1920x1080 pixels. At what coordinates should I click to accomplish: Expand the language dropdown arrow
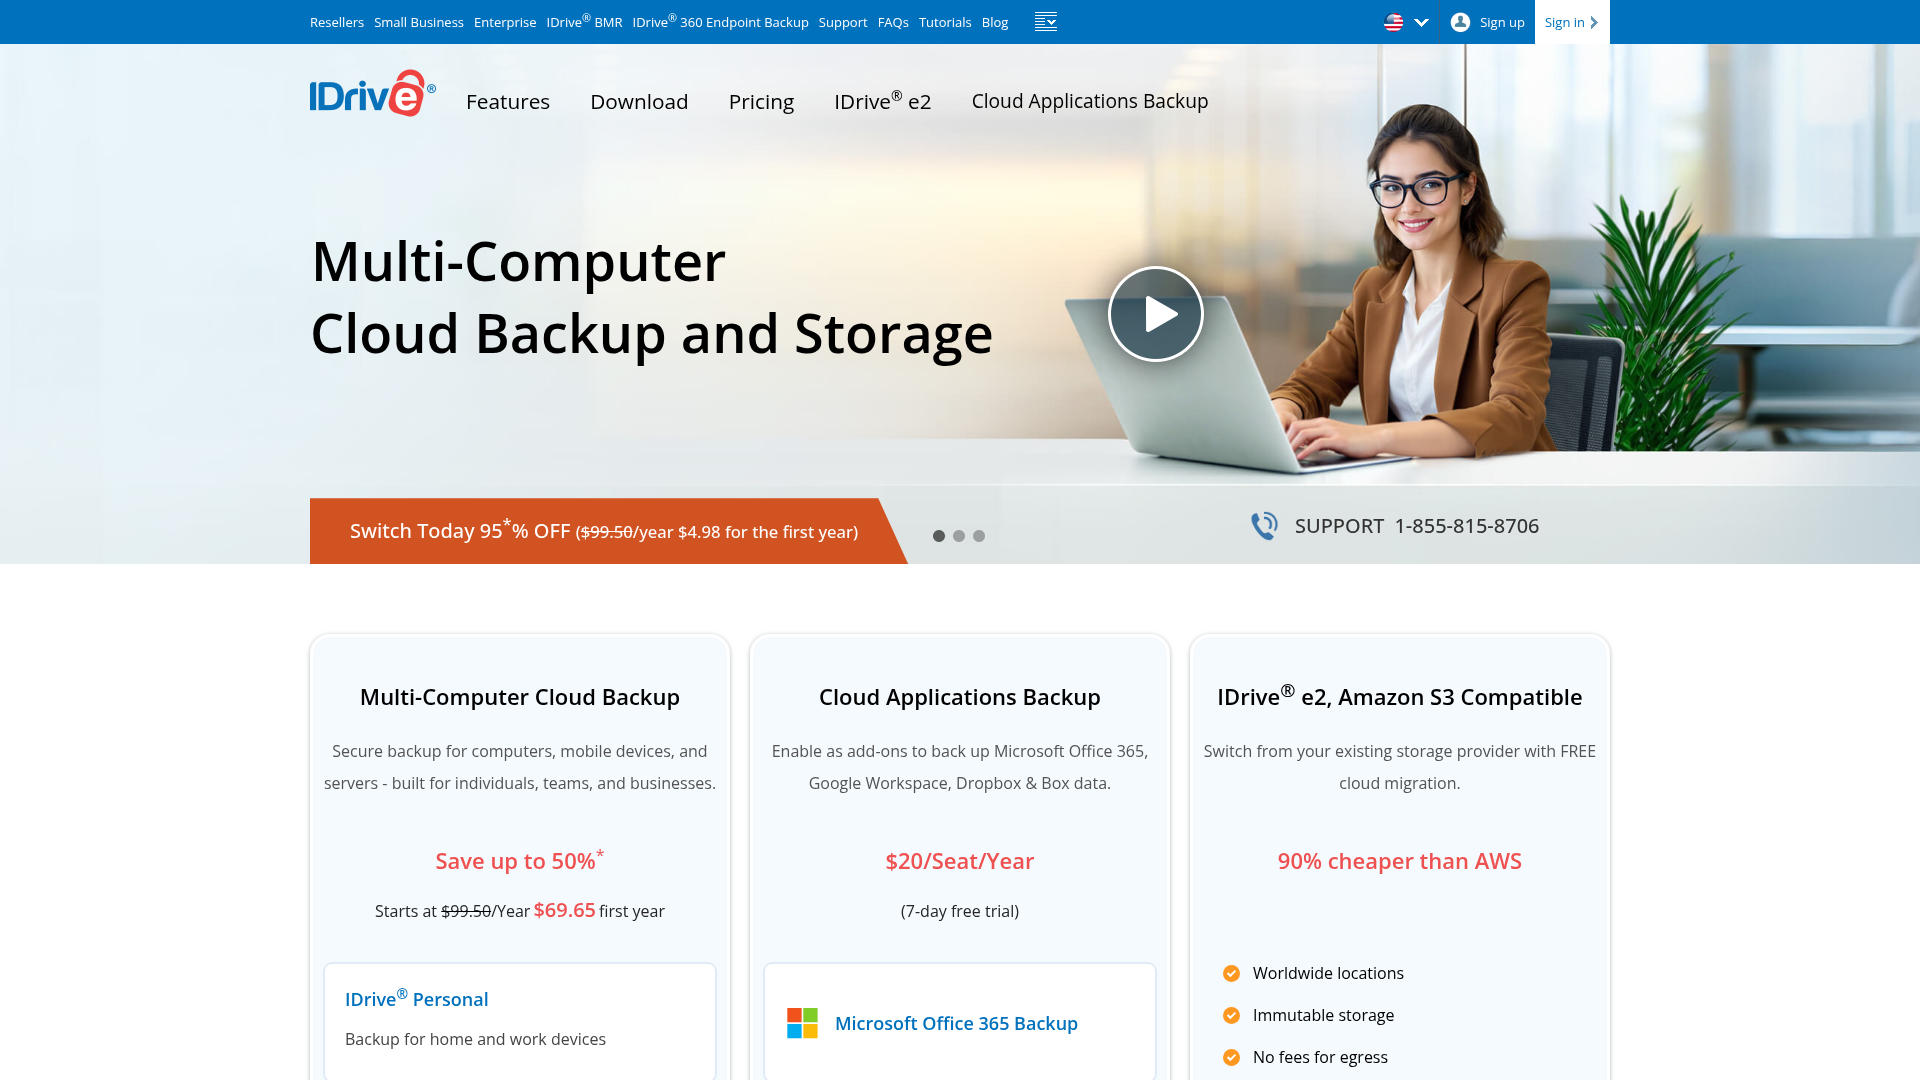[1421, 22]
